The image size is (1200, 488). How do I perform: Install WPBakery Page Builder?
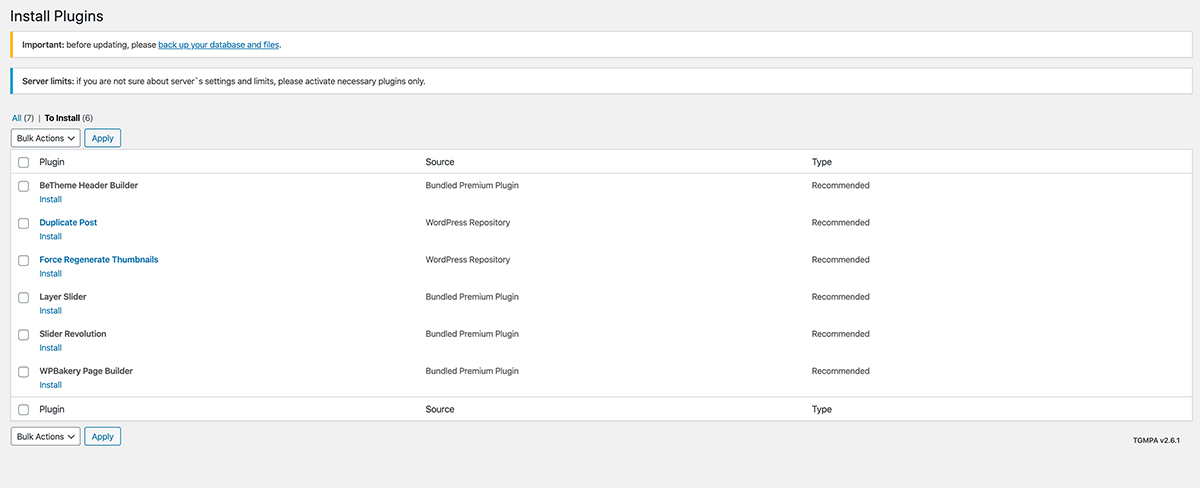tap(50, 385)
